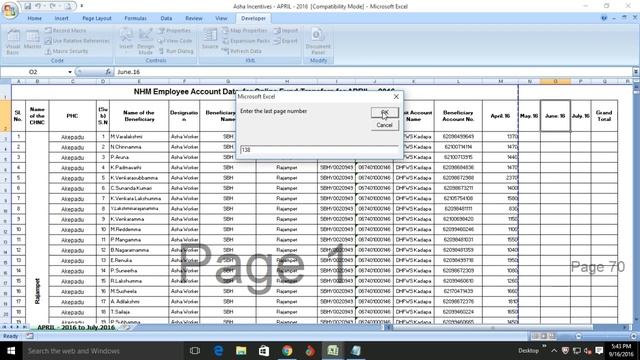The width and height of the screenshot is (640, 360).
Task: Go to first sheet with tab scroll arrow
Action: point(4,327)
